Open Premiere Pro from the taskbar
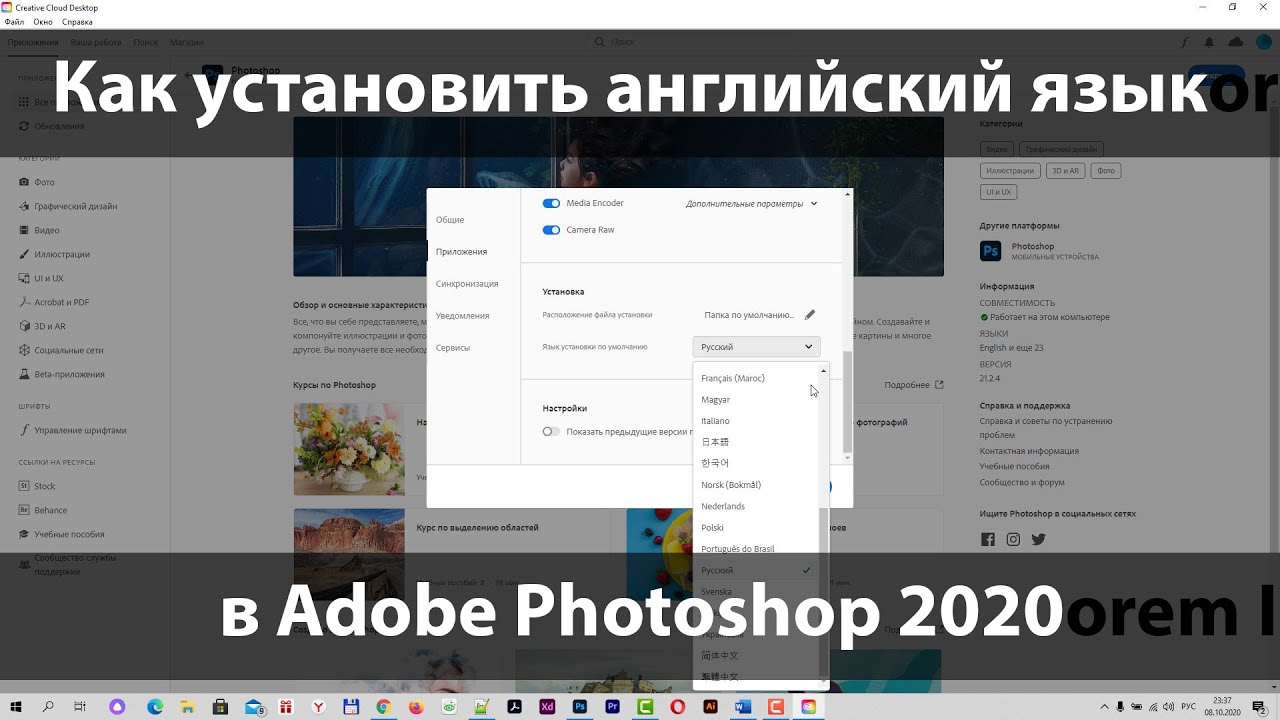Viewport: 1280px width, 720px height. click(x=612, y=707)
